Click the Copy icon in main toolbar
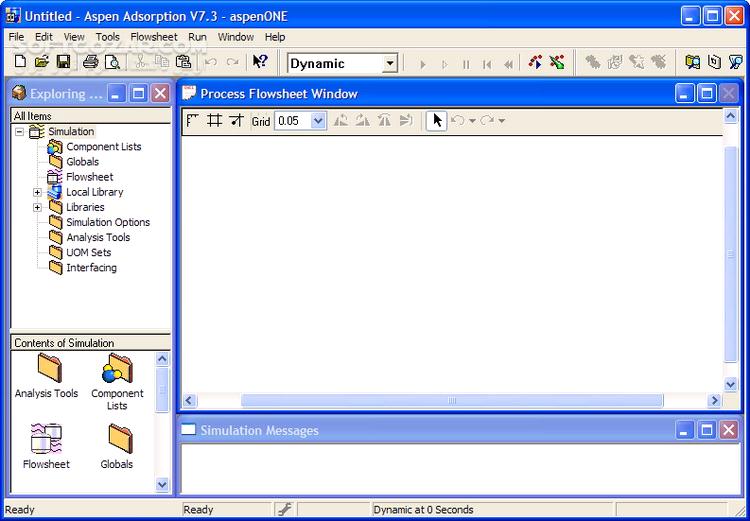Image resolution: width=750 pixels, height=521 pixels. click(162, 62)
